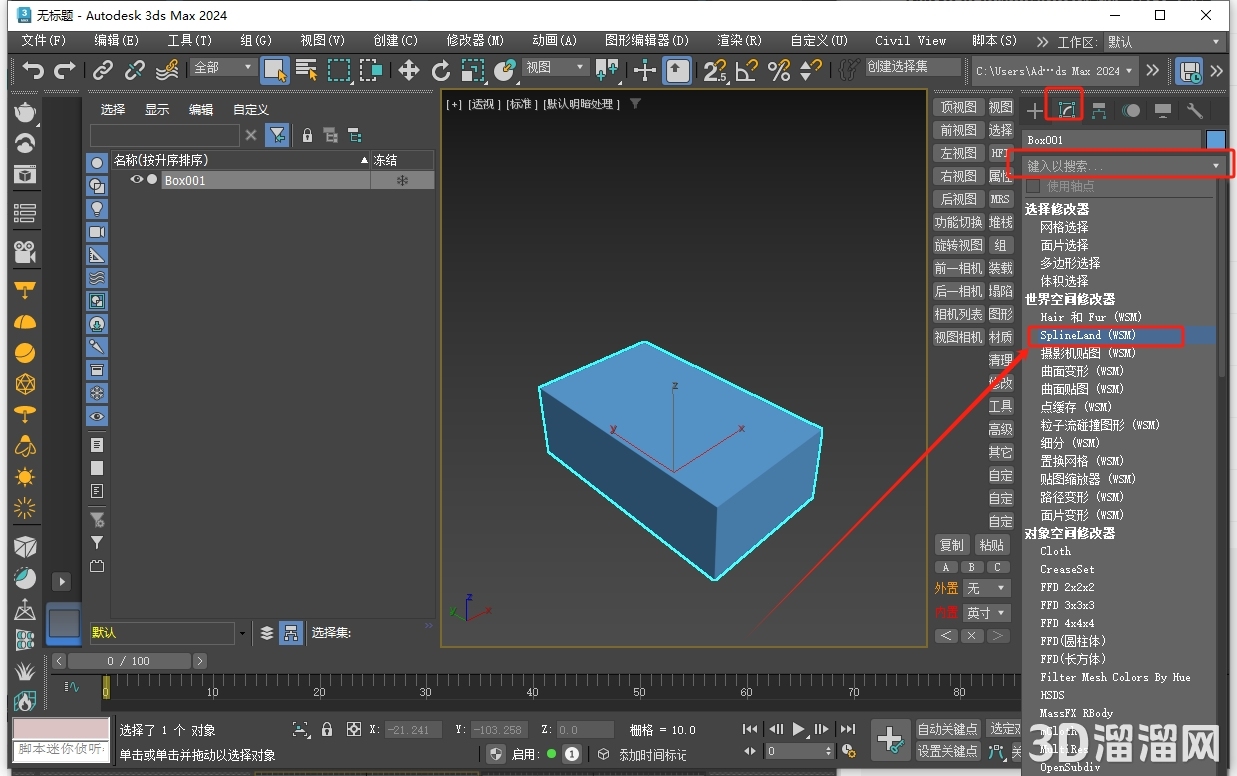The height and width of the screenshot is (776, 1237).
Task: Select the Utilities wrench panel icon
Action: pos(1195,110)
